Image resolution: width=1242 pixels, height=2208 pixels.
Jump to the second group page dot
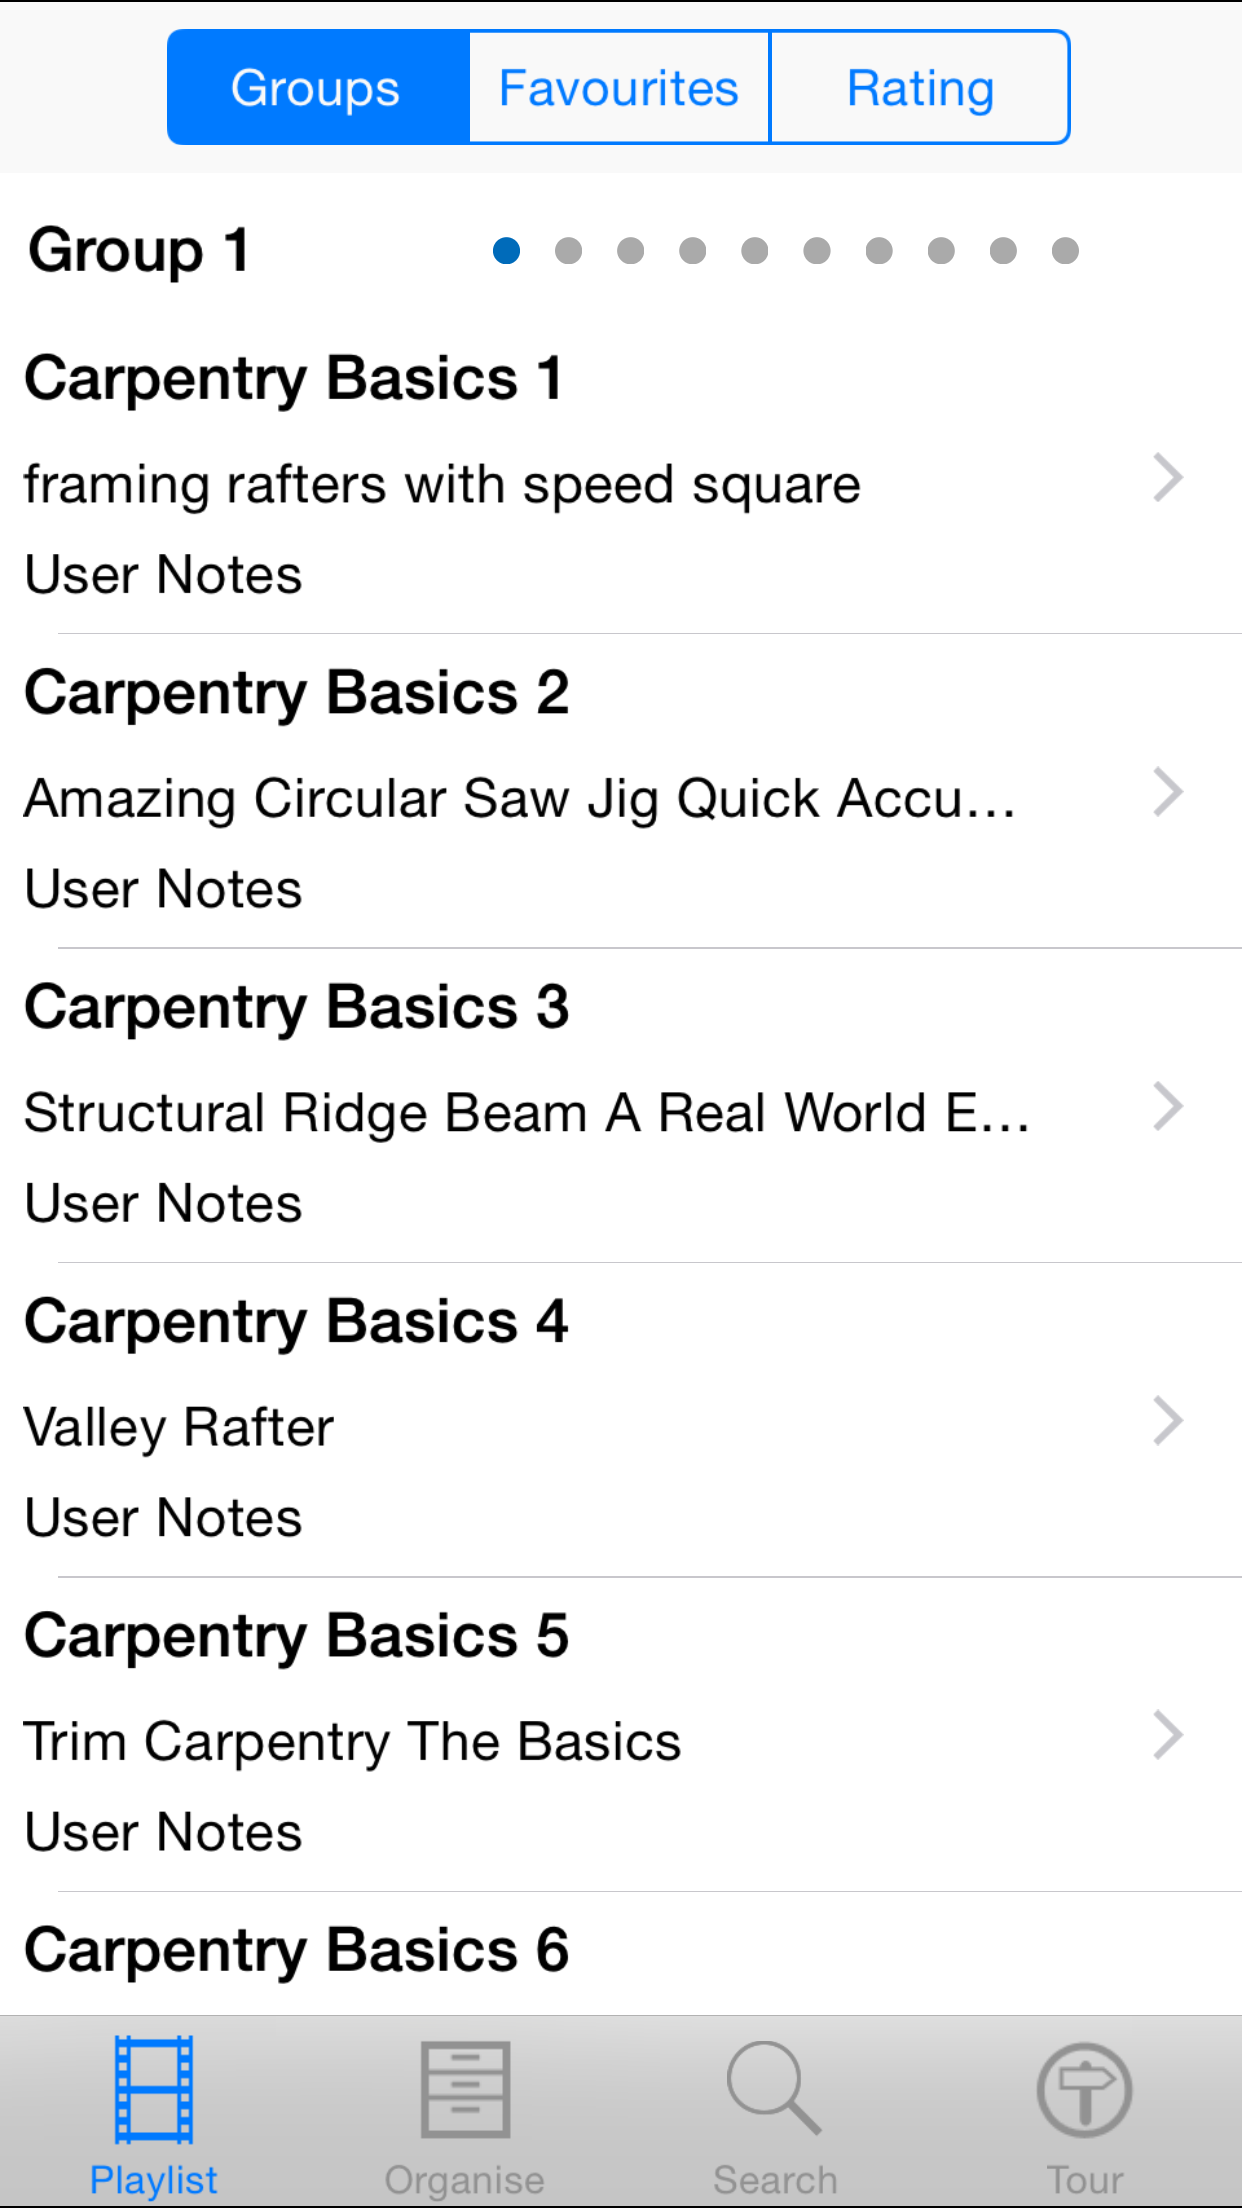568,250
